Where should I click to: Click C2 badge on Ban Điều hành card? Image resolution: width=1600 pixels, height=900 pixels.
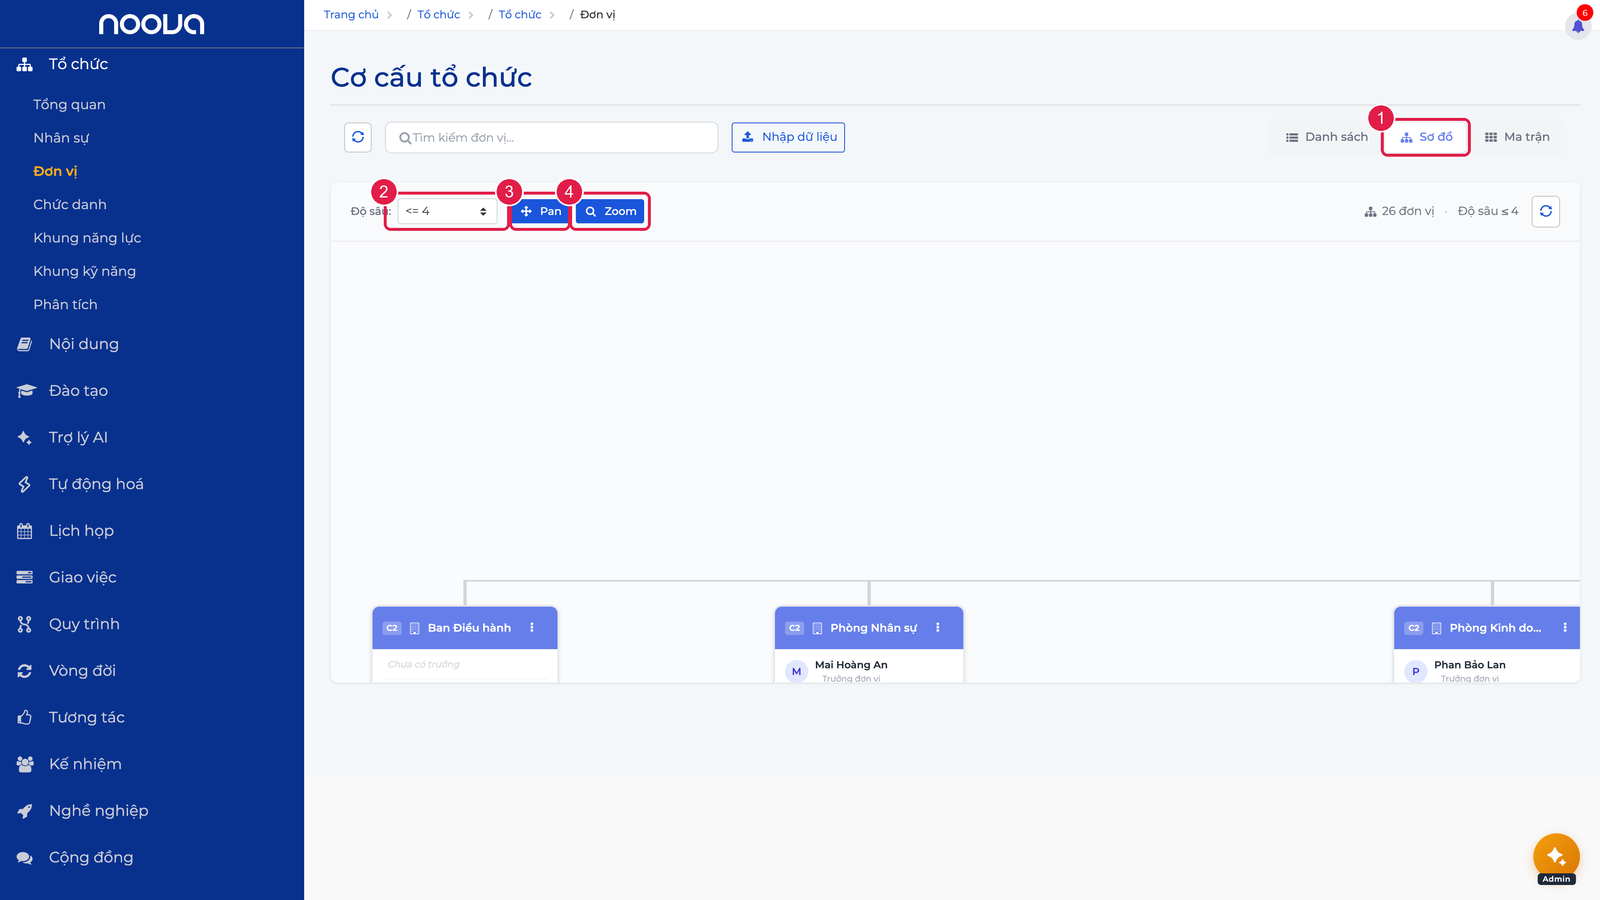[392, 628]
